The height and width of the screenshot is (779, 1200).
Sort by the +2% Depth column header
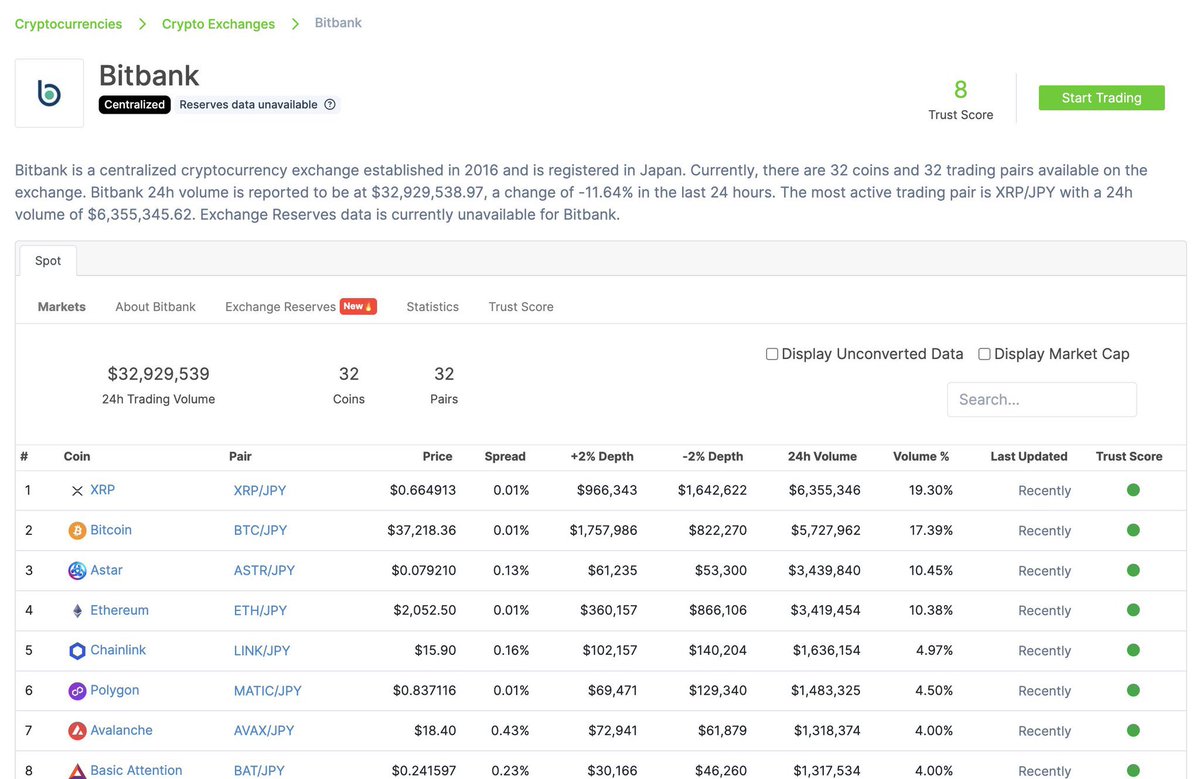pos(602,456)
